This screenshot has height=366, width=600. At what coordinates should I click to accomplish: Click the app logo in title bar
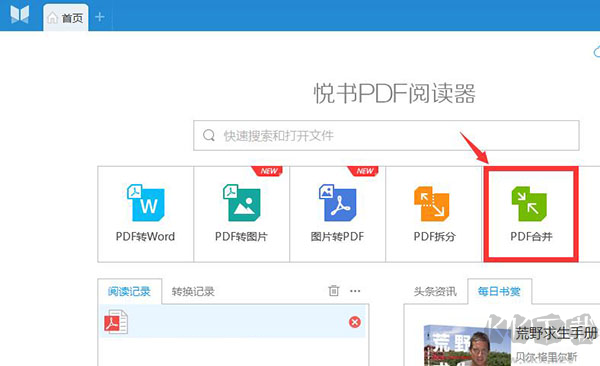pos(20,15)
